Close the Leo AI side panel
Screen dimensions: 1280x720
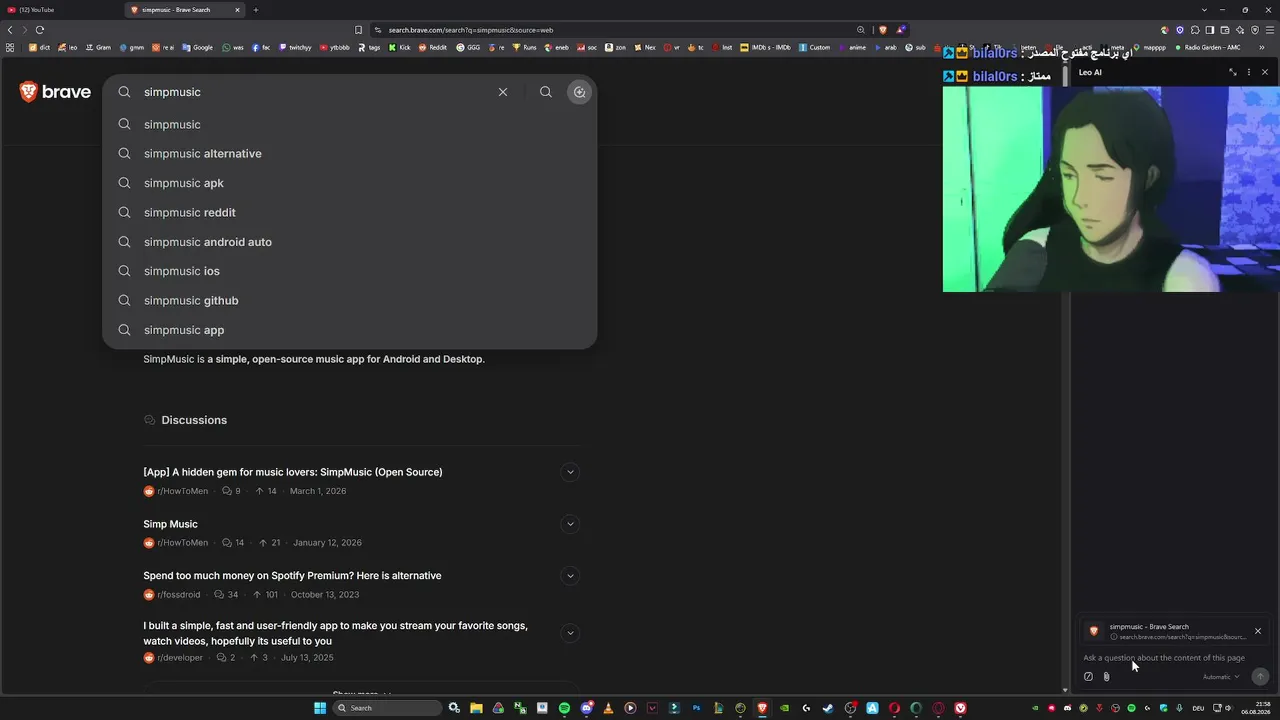(x=1265, y=72)
